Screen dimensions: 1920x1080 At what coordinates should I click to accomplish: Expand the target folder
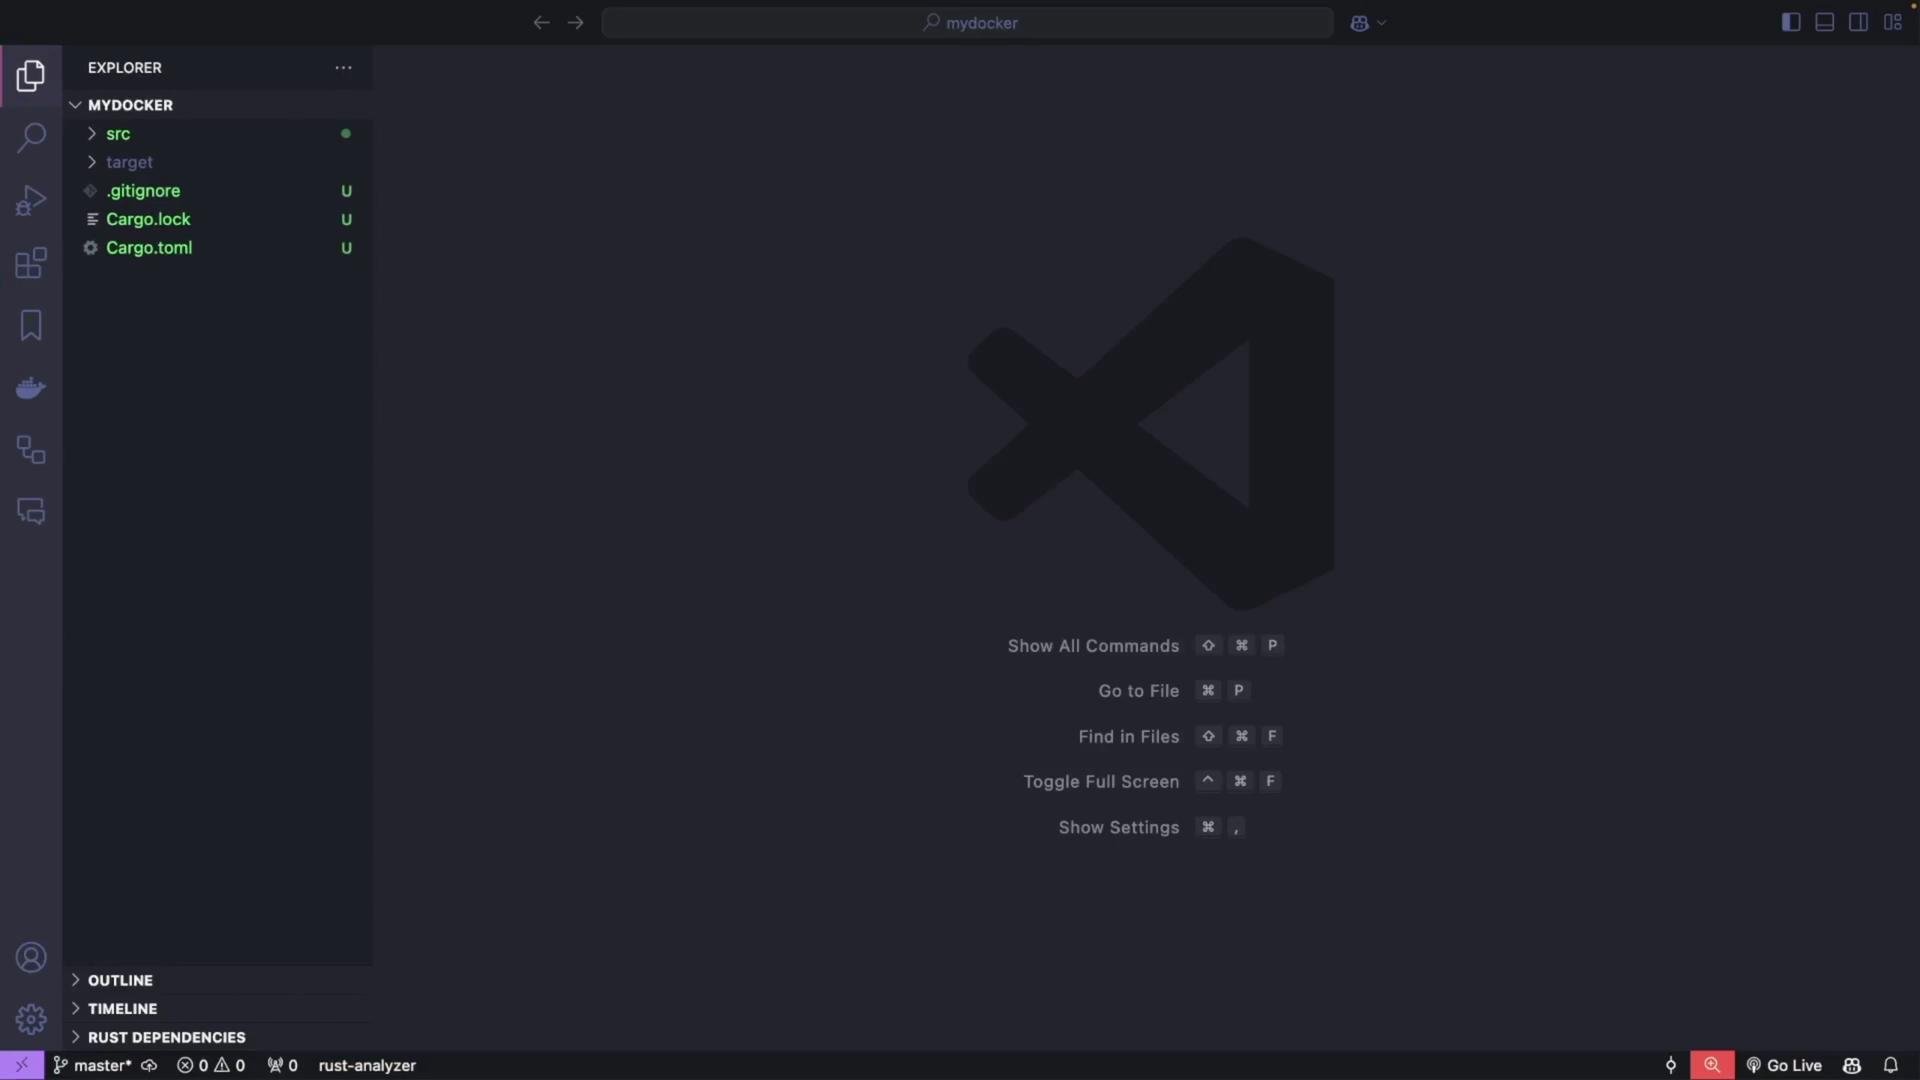pos(218,162)
